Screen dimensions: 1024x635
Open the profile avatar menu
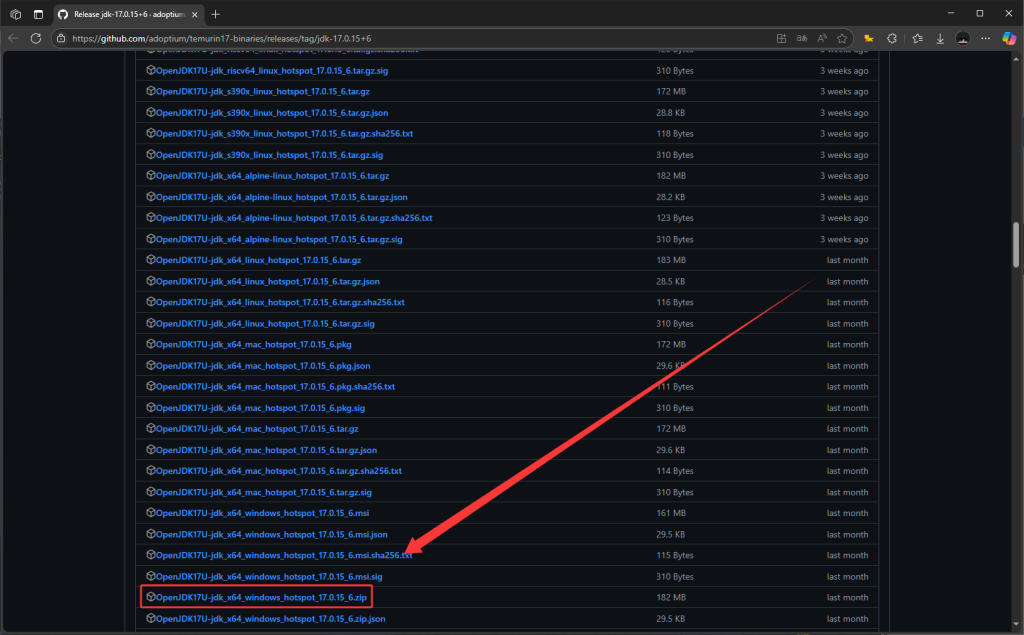[963, 39]
